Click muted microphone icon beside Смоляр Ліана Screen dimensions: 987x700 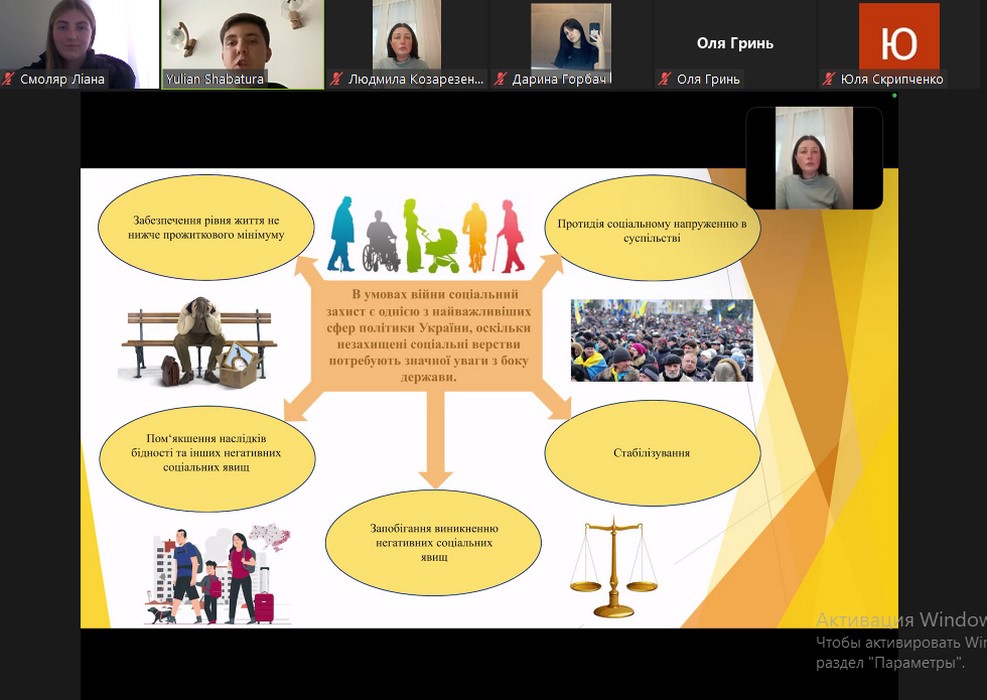pyautogui.click(x=9, y=79)
